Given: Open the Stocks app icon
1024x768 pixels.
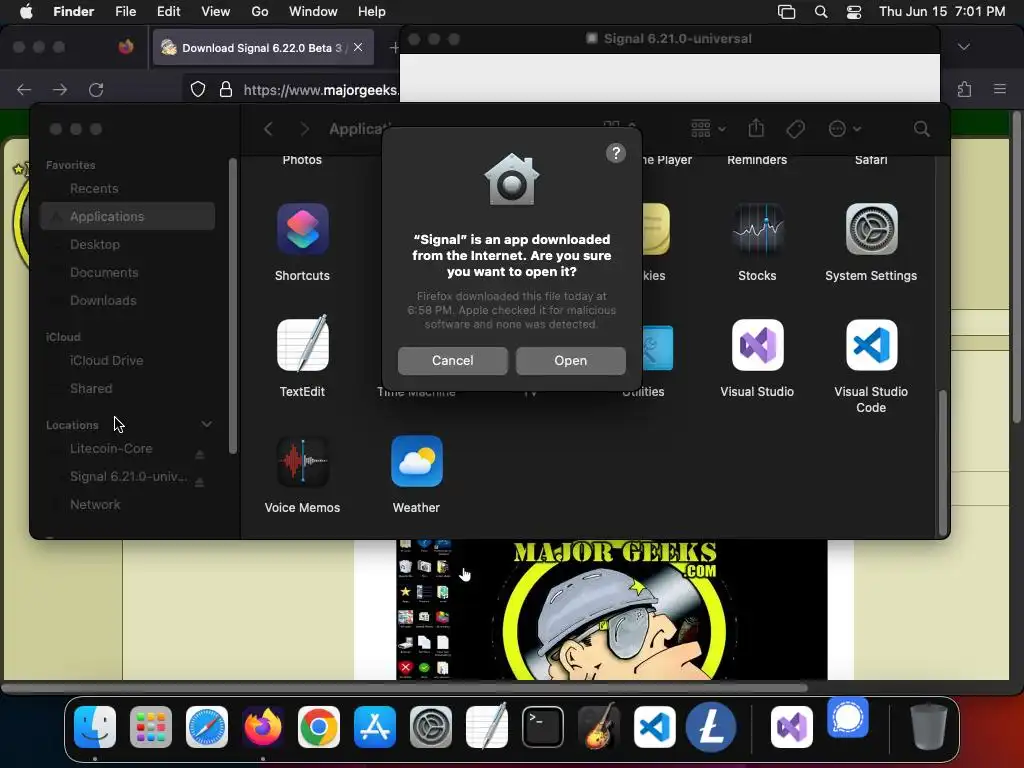Looking at the screenshot, I should (x=757, y=229).
